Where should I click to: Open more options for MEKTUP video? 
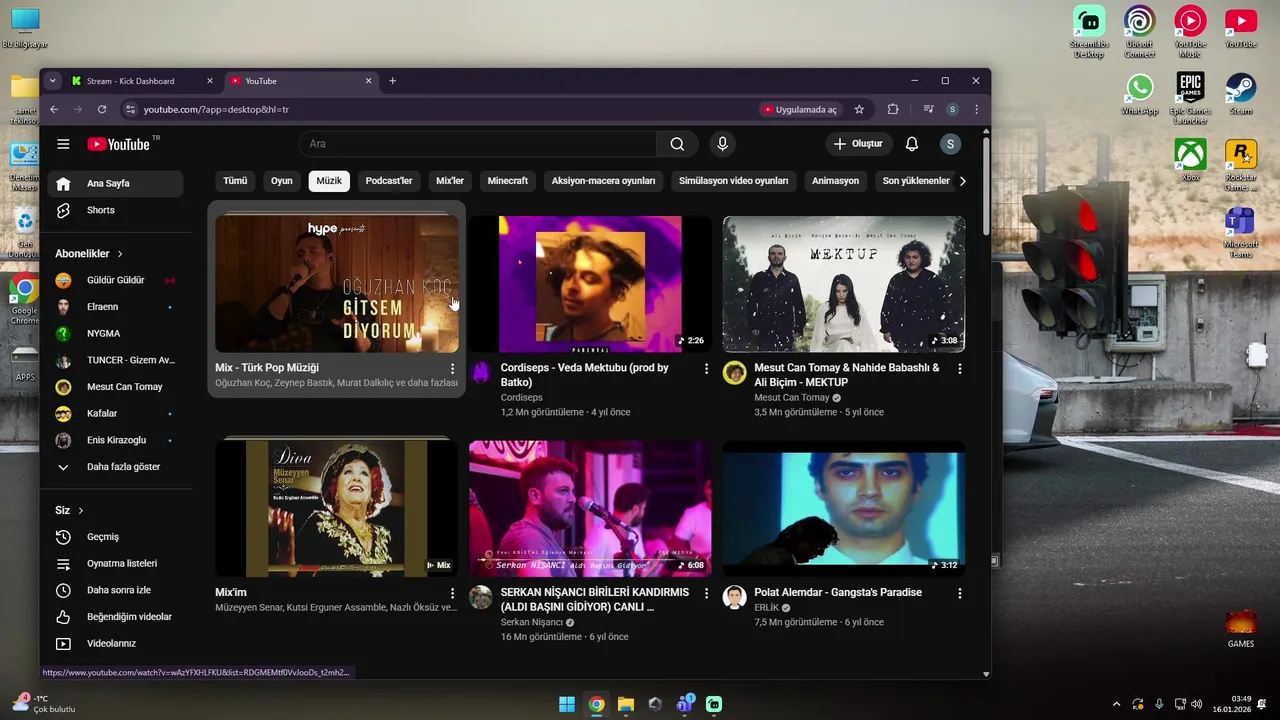coord(960,369)
